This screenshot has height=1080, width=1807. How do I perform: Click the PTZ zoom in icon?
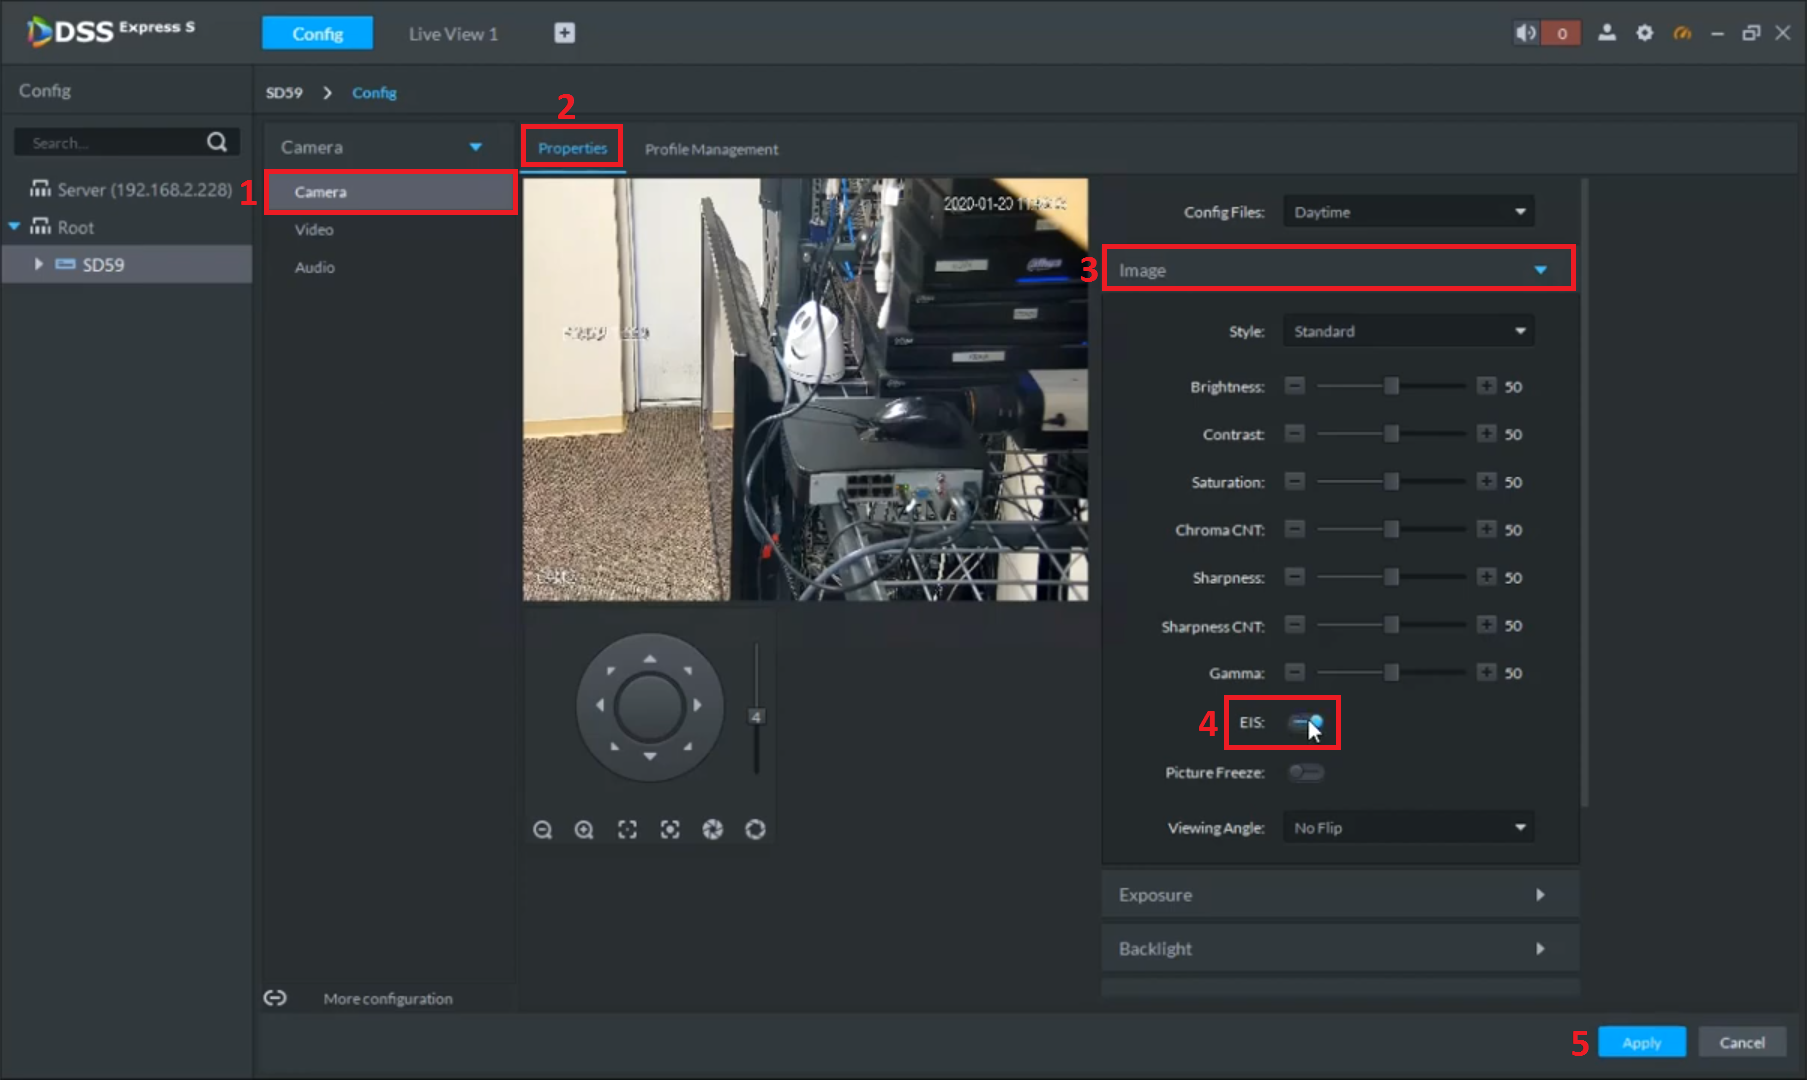point(584,829)
